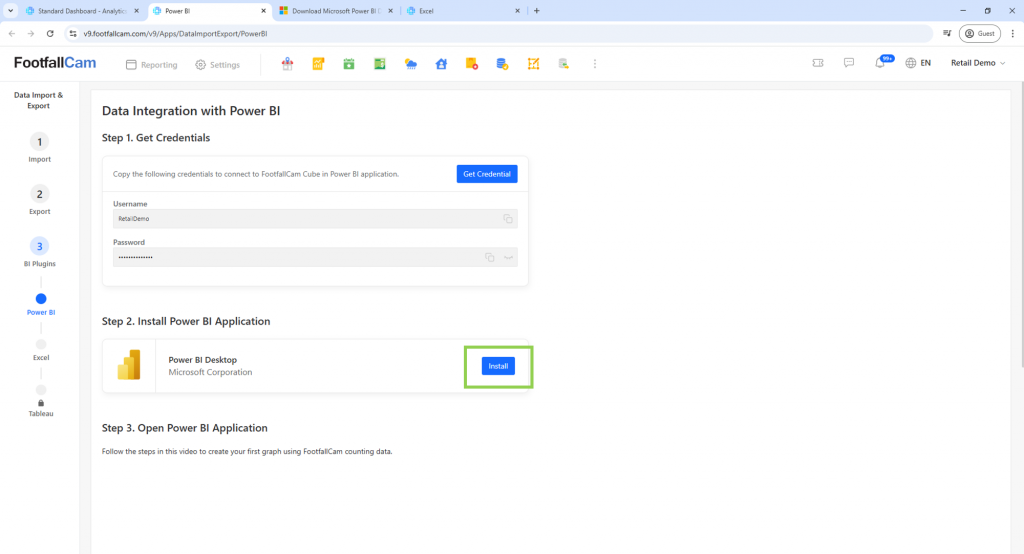Copy the Username field value
This screenshot has width=1024, height=554.
coord(507,219)
